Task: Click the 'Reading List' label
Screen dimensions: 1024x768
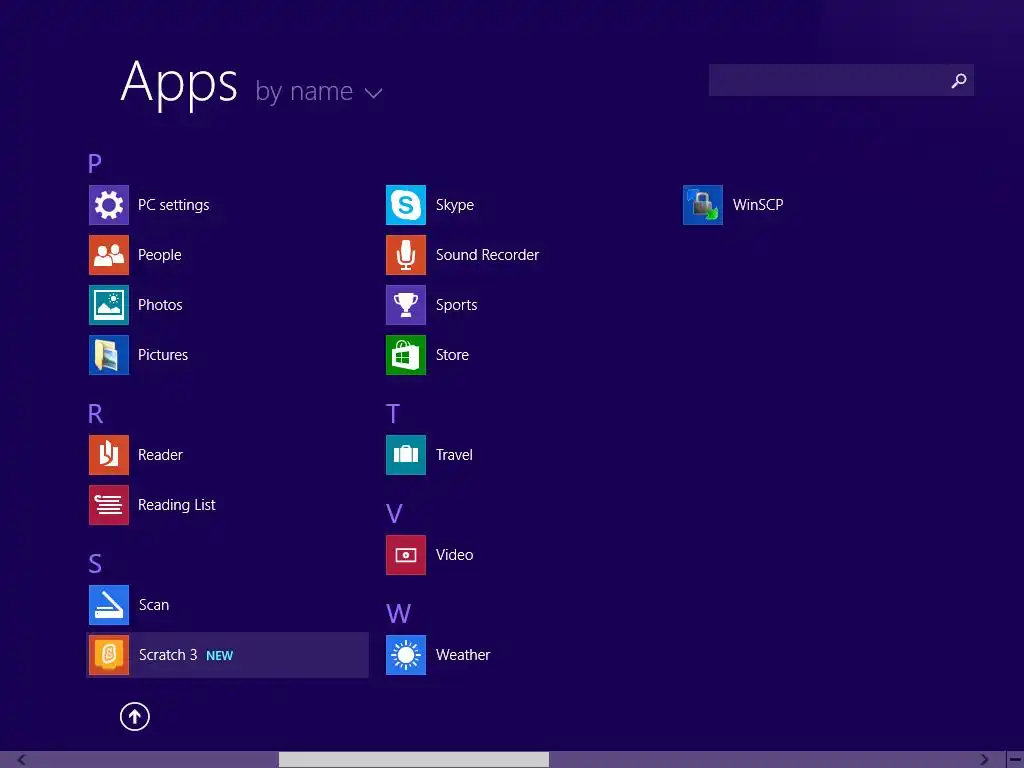Action: [176, 505]
